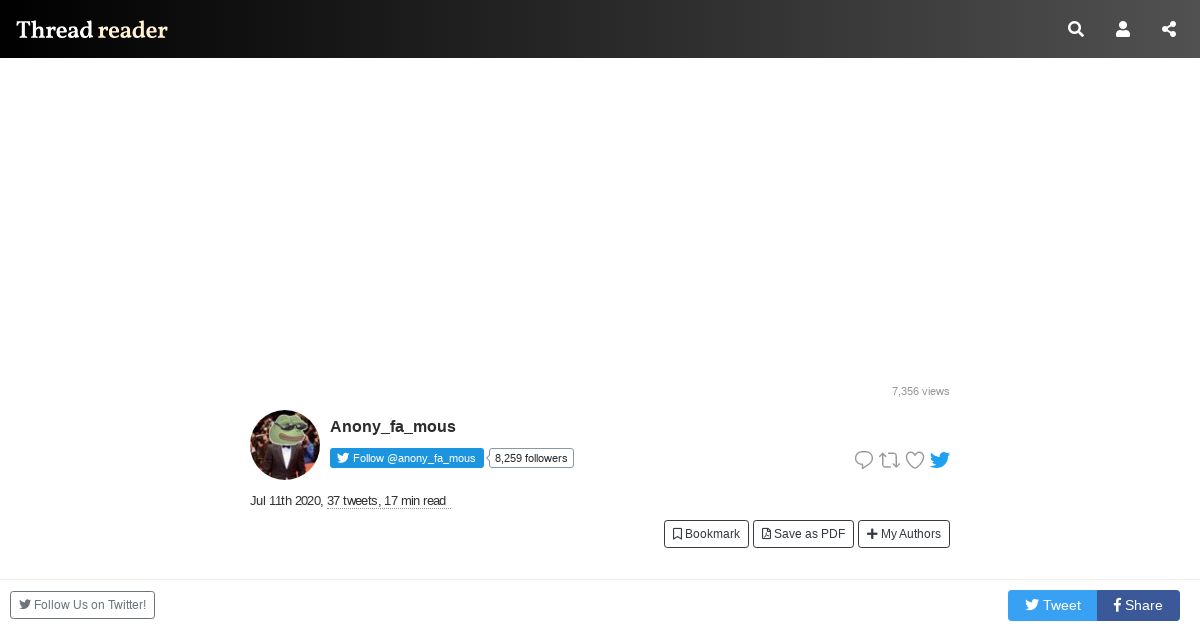Click the retweet arrows icon
Viewport: 1200px width, 630px height.
889,460
